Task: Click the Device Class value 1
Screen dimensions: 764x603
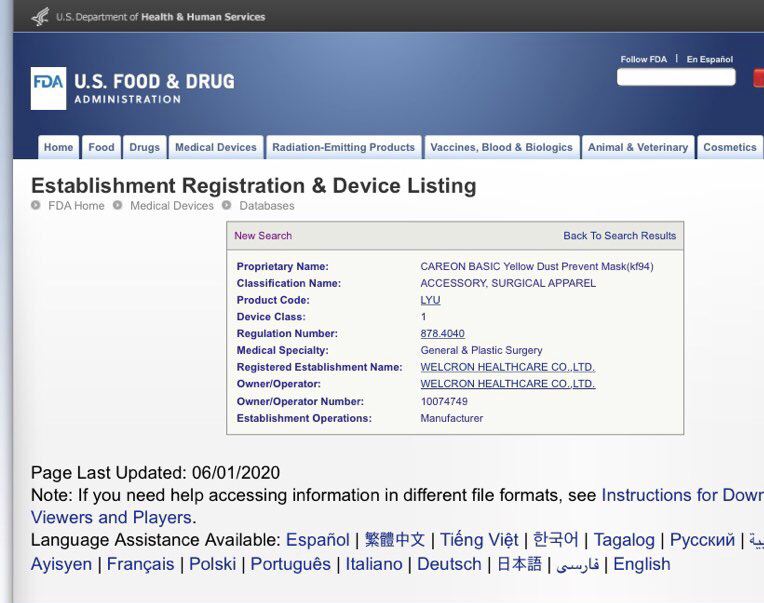Action: pos(423,317)
